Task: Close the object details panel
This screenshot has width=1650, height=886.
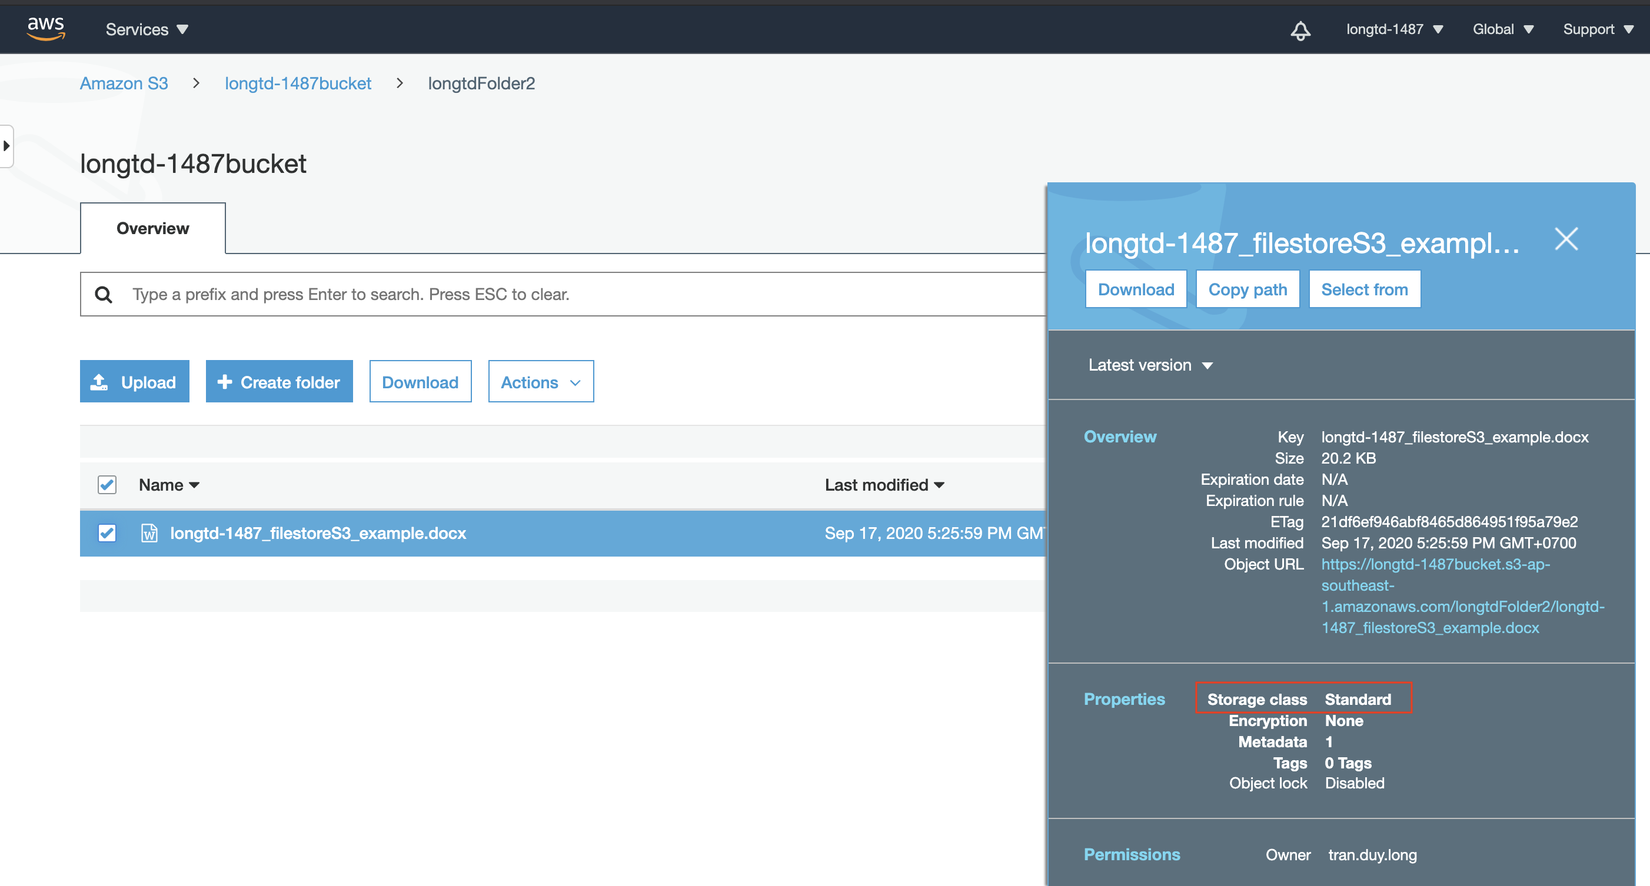Action: [1566, 239]
